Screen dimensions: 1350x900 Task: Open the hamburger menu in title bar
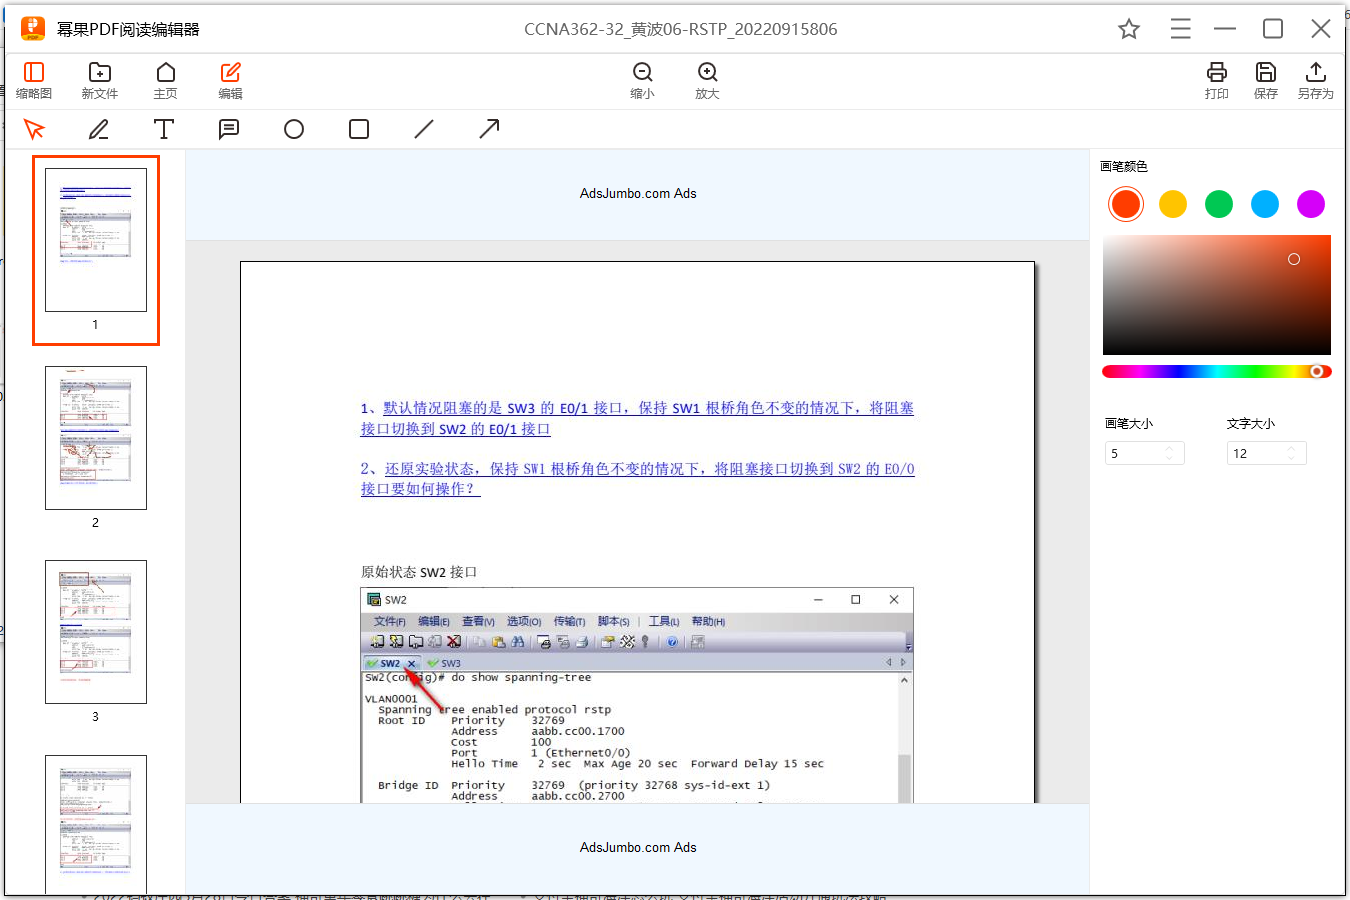pyautogui.click(x=1181, y=29)
